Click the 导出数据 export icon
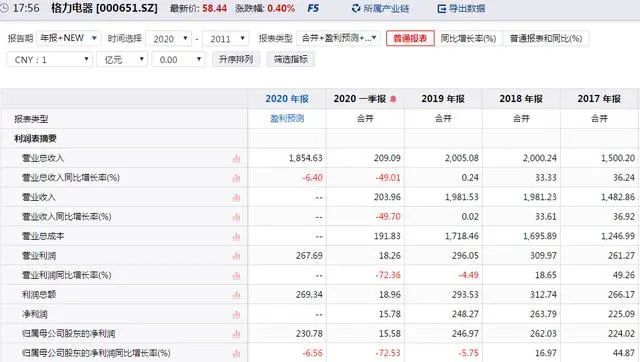The width and height of the screenshot is (640, 362). point(442,9)
